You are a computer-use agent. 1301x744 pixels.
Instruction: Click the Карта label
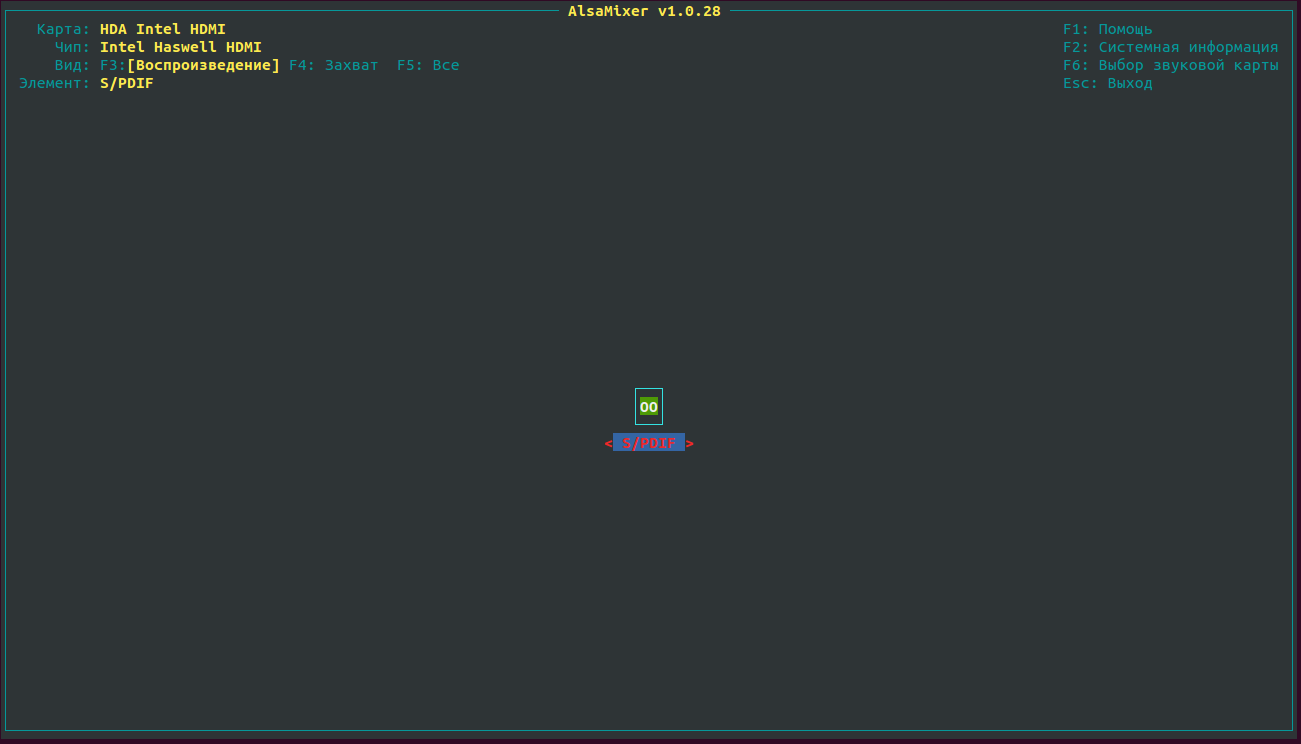(x=64, y=29)
